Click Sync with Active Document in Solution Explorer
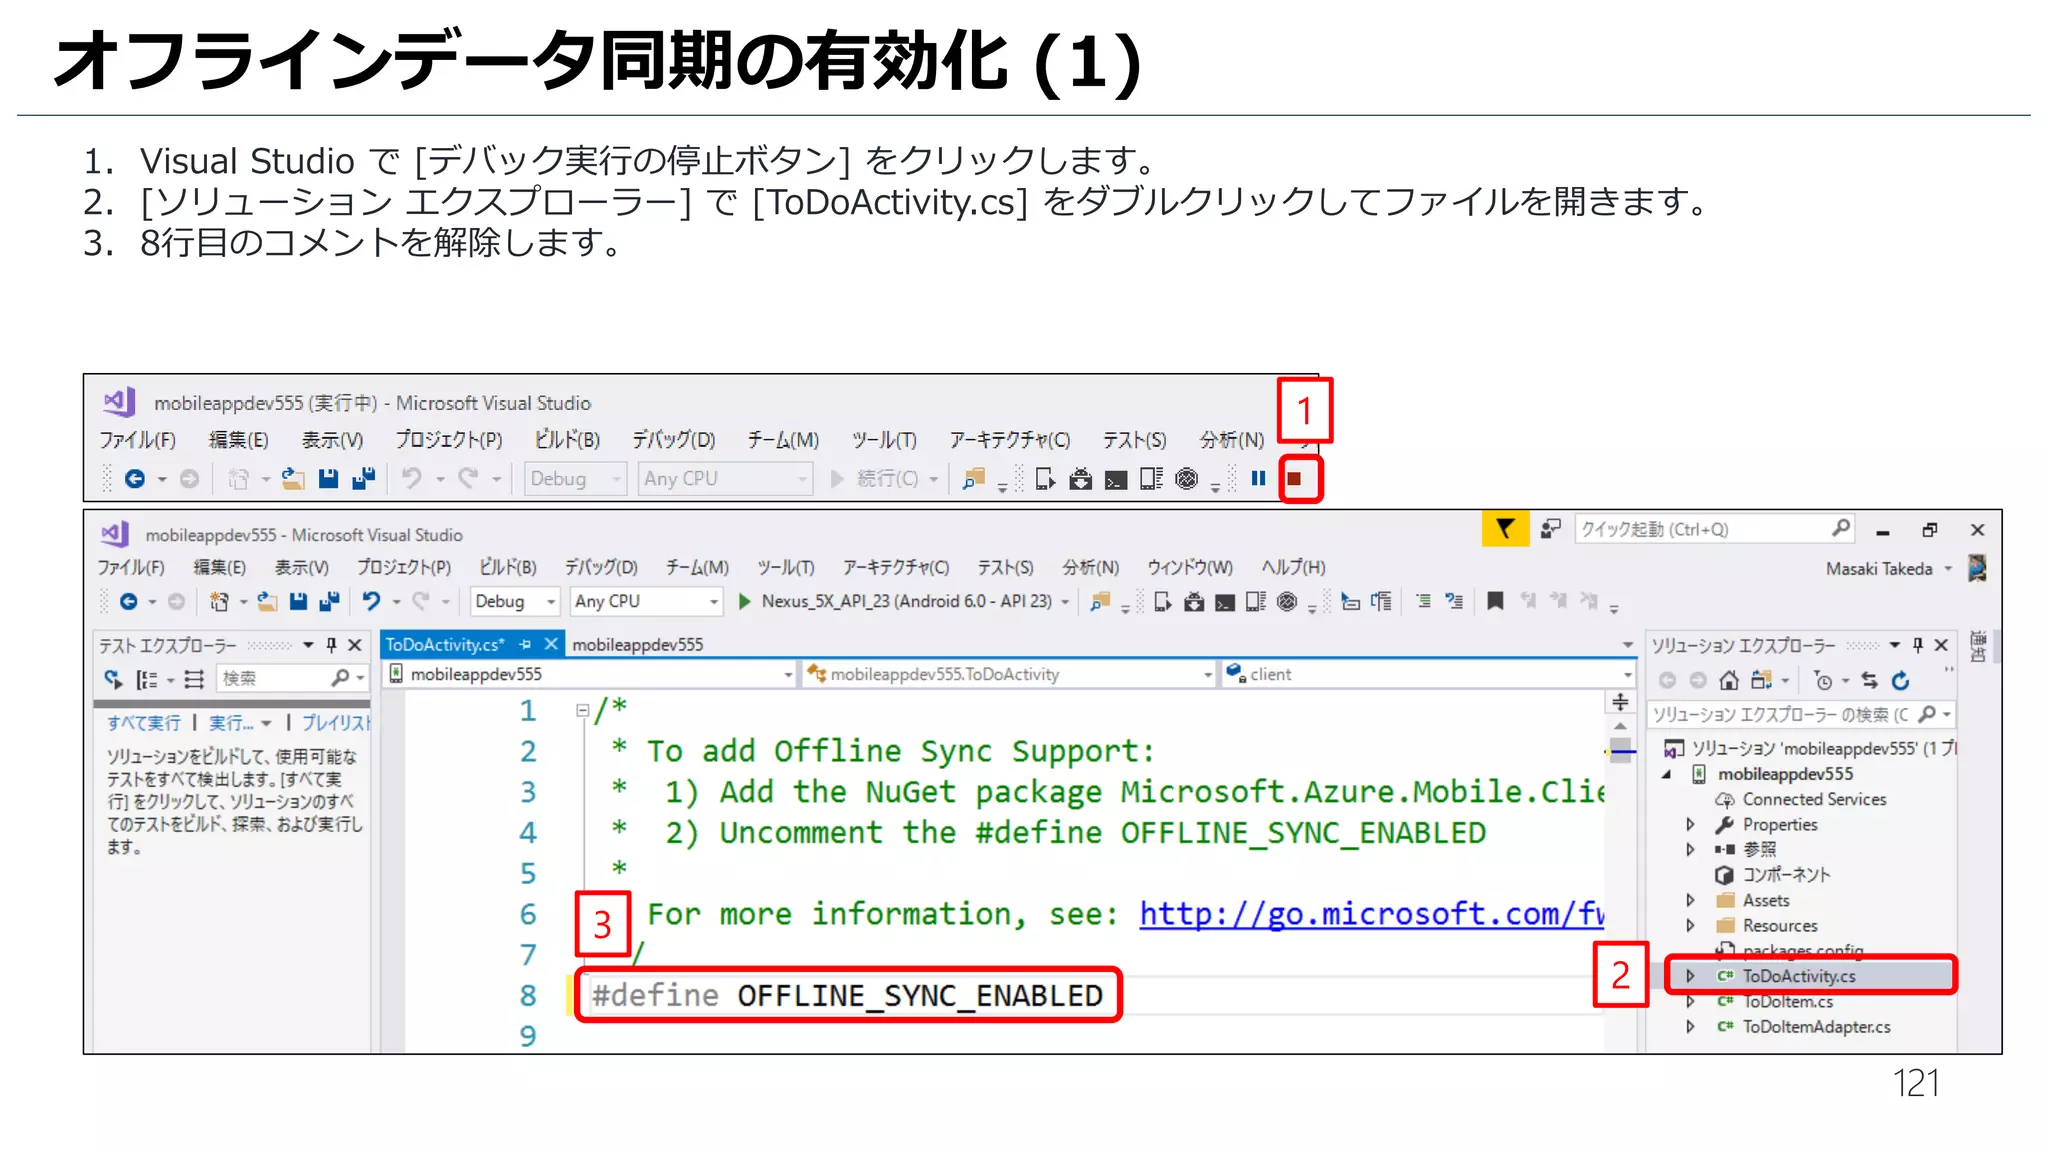Viewport: 2048px width, 1152px height. (1869, 681)
